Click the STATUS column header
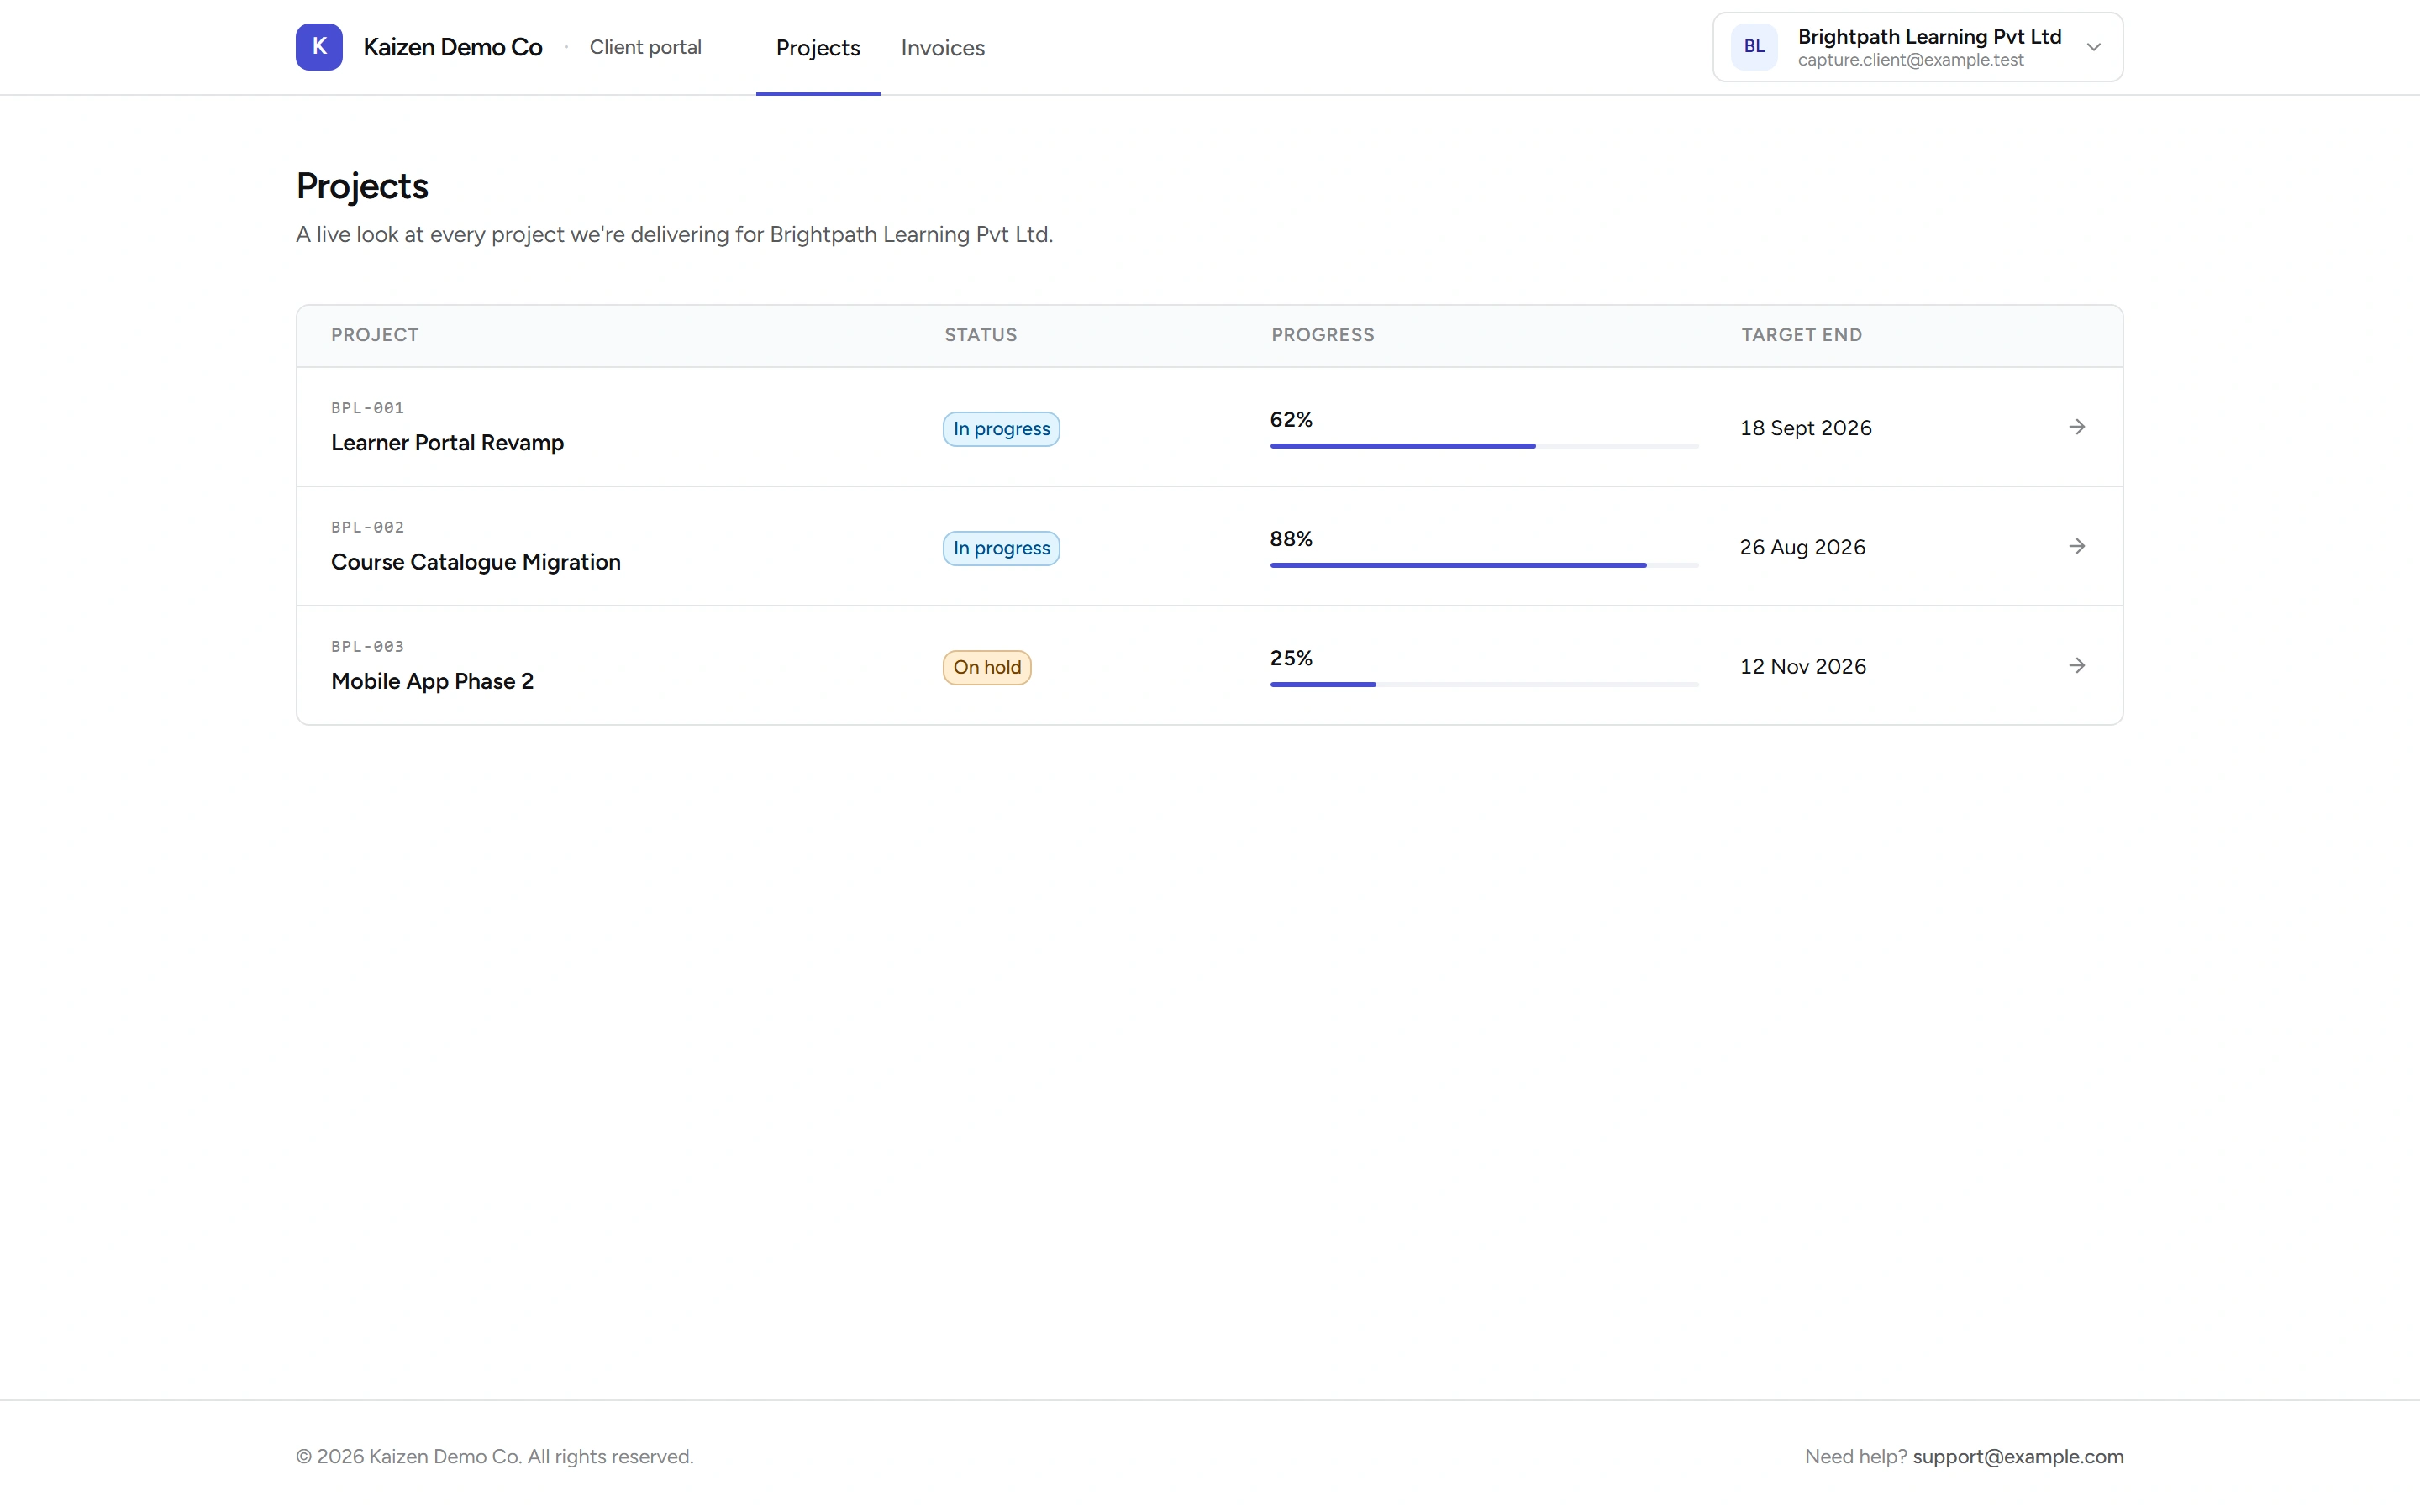This screenshot has width=2420, height=1512. [x=981, y=335]
